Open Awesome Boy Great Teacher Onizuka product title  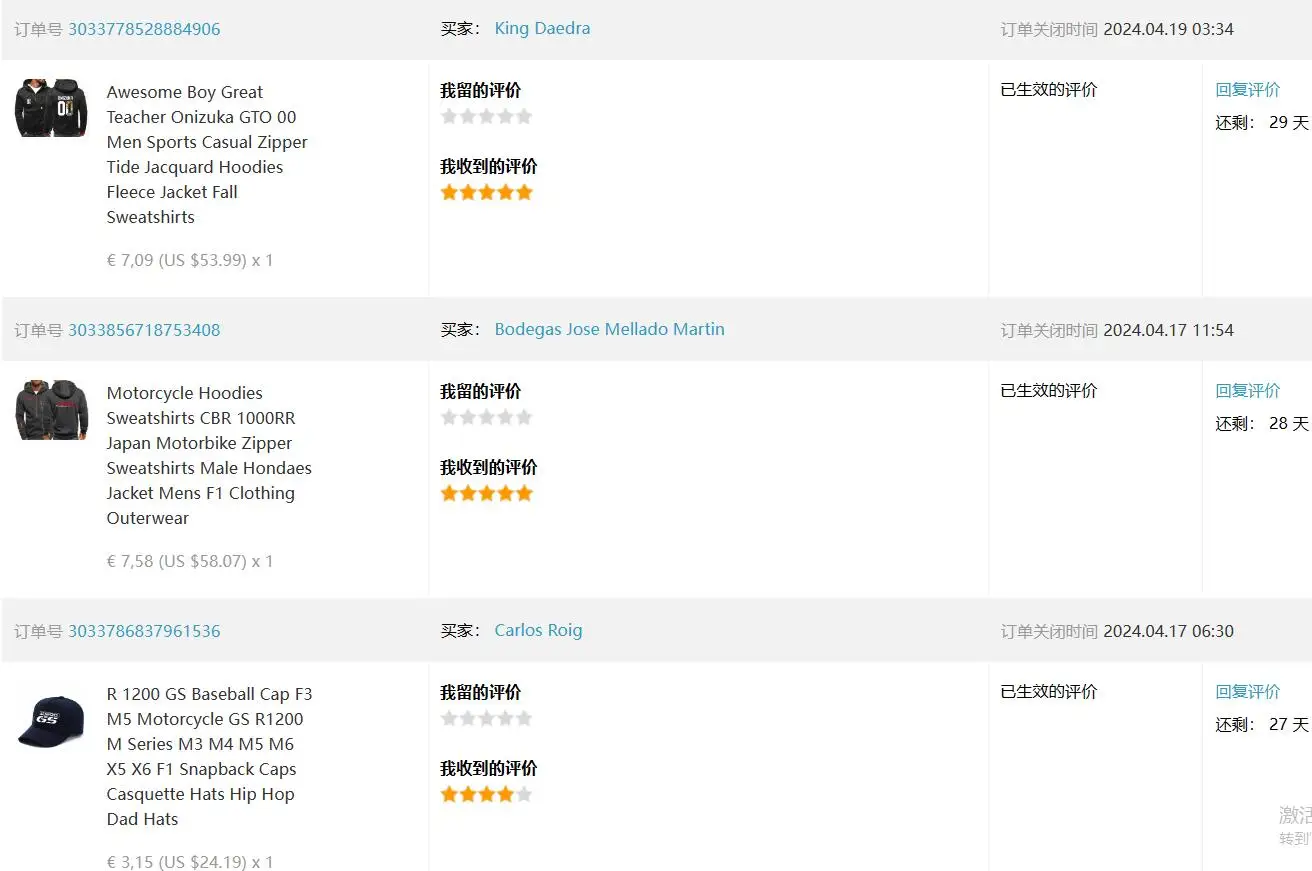click(207, 154)
